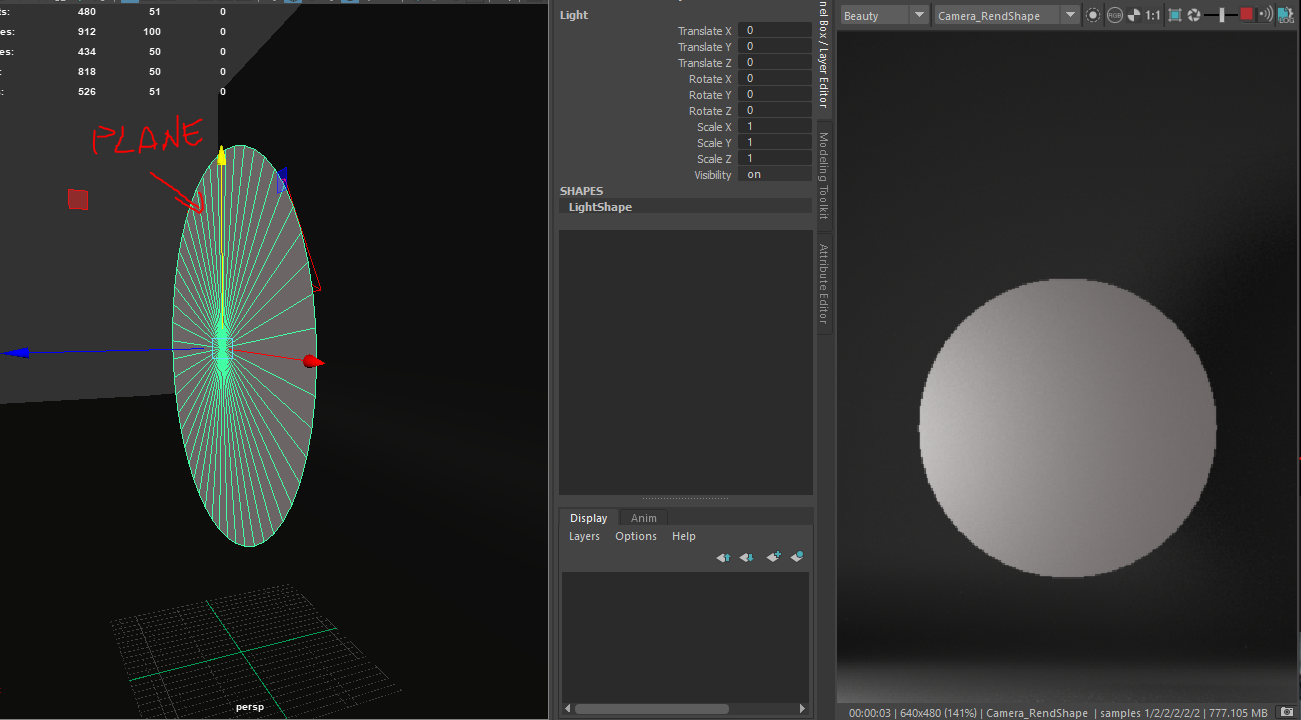Enable the region render crop icon

point(1173,15)
